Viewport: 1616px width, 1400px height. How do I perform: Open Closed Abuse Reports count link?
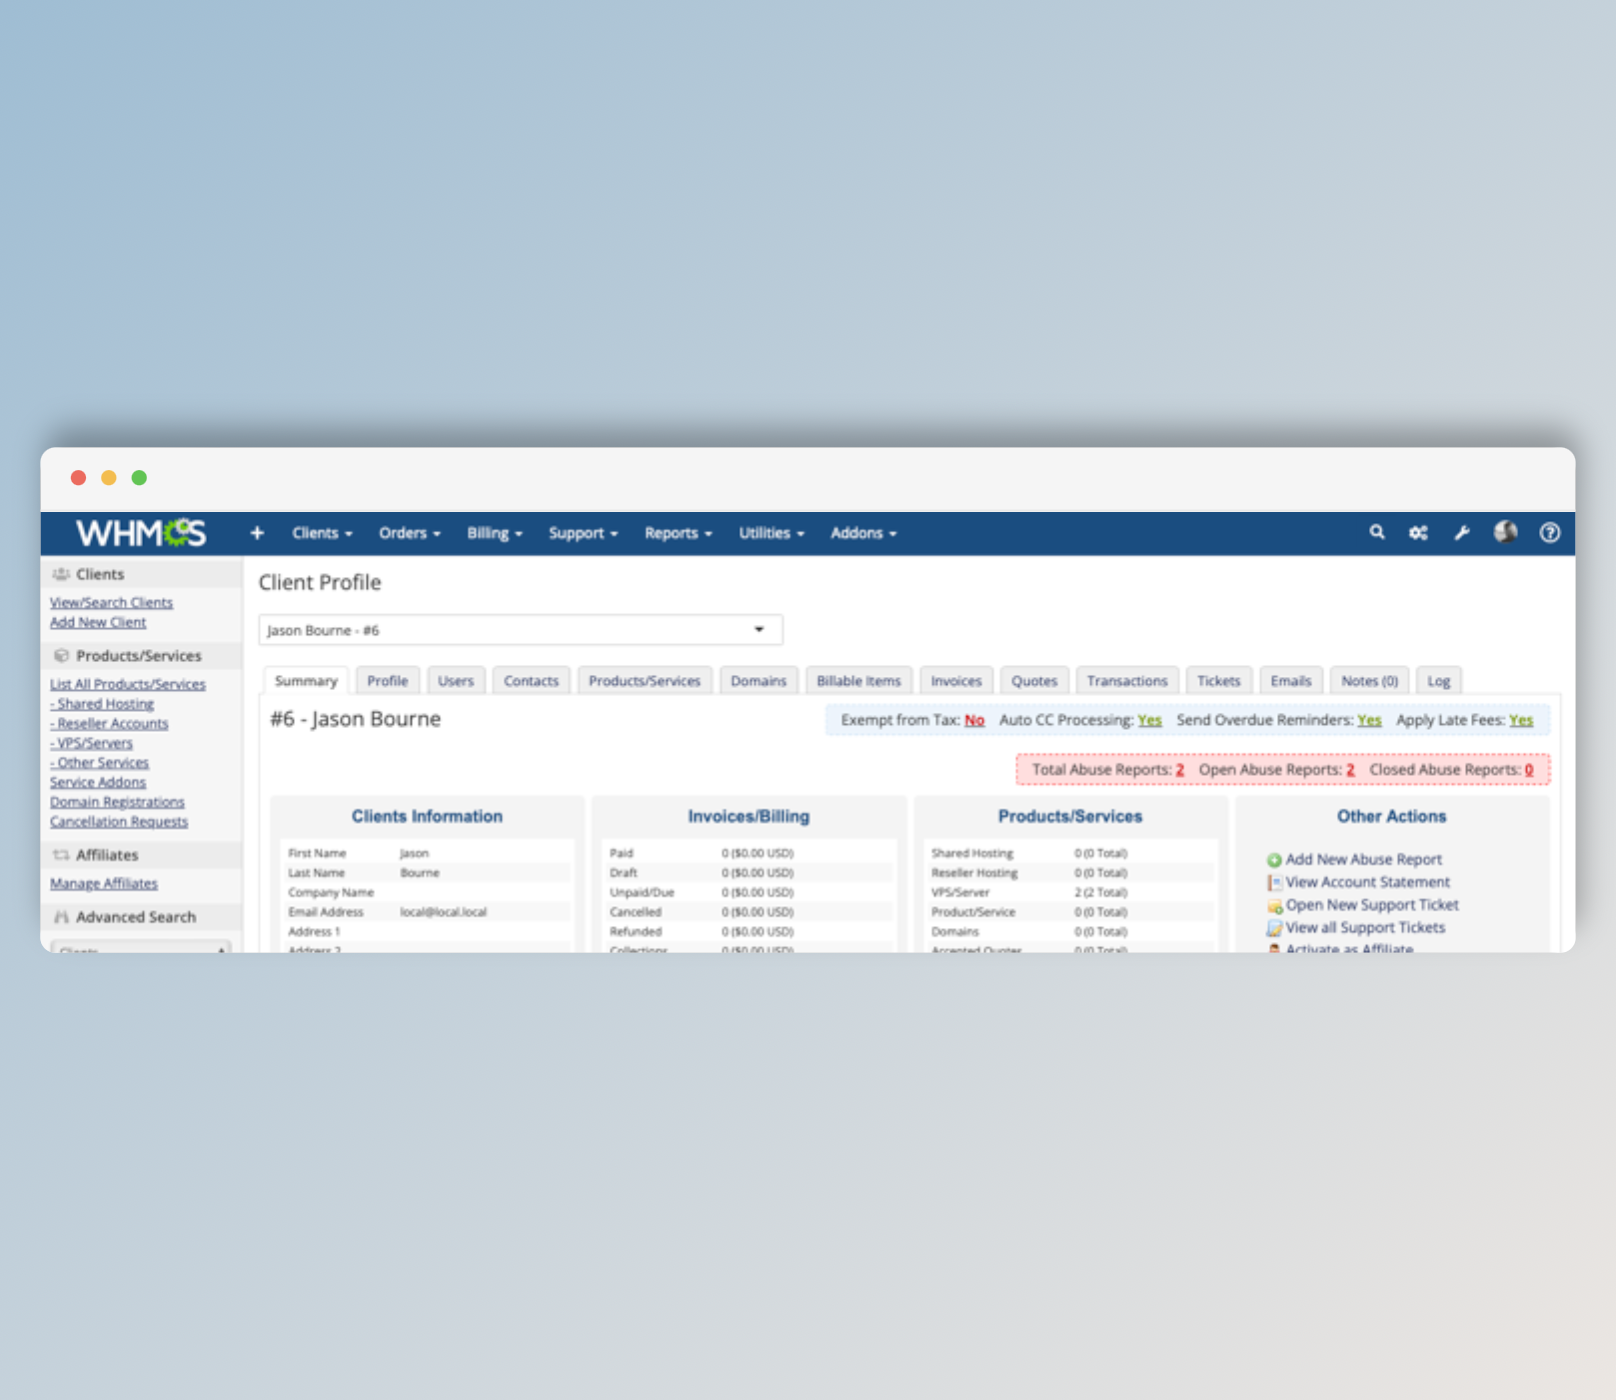point(1529,770)
